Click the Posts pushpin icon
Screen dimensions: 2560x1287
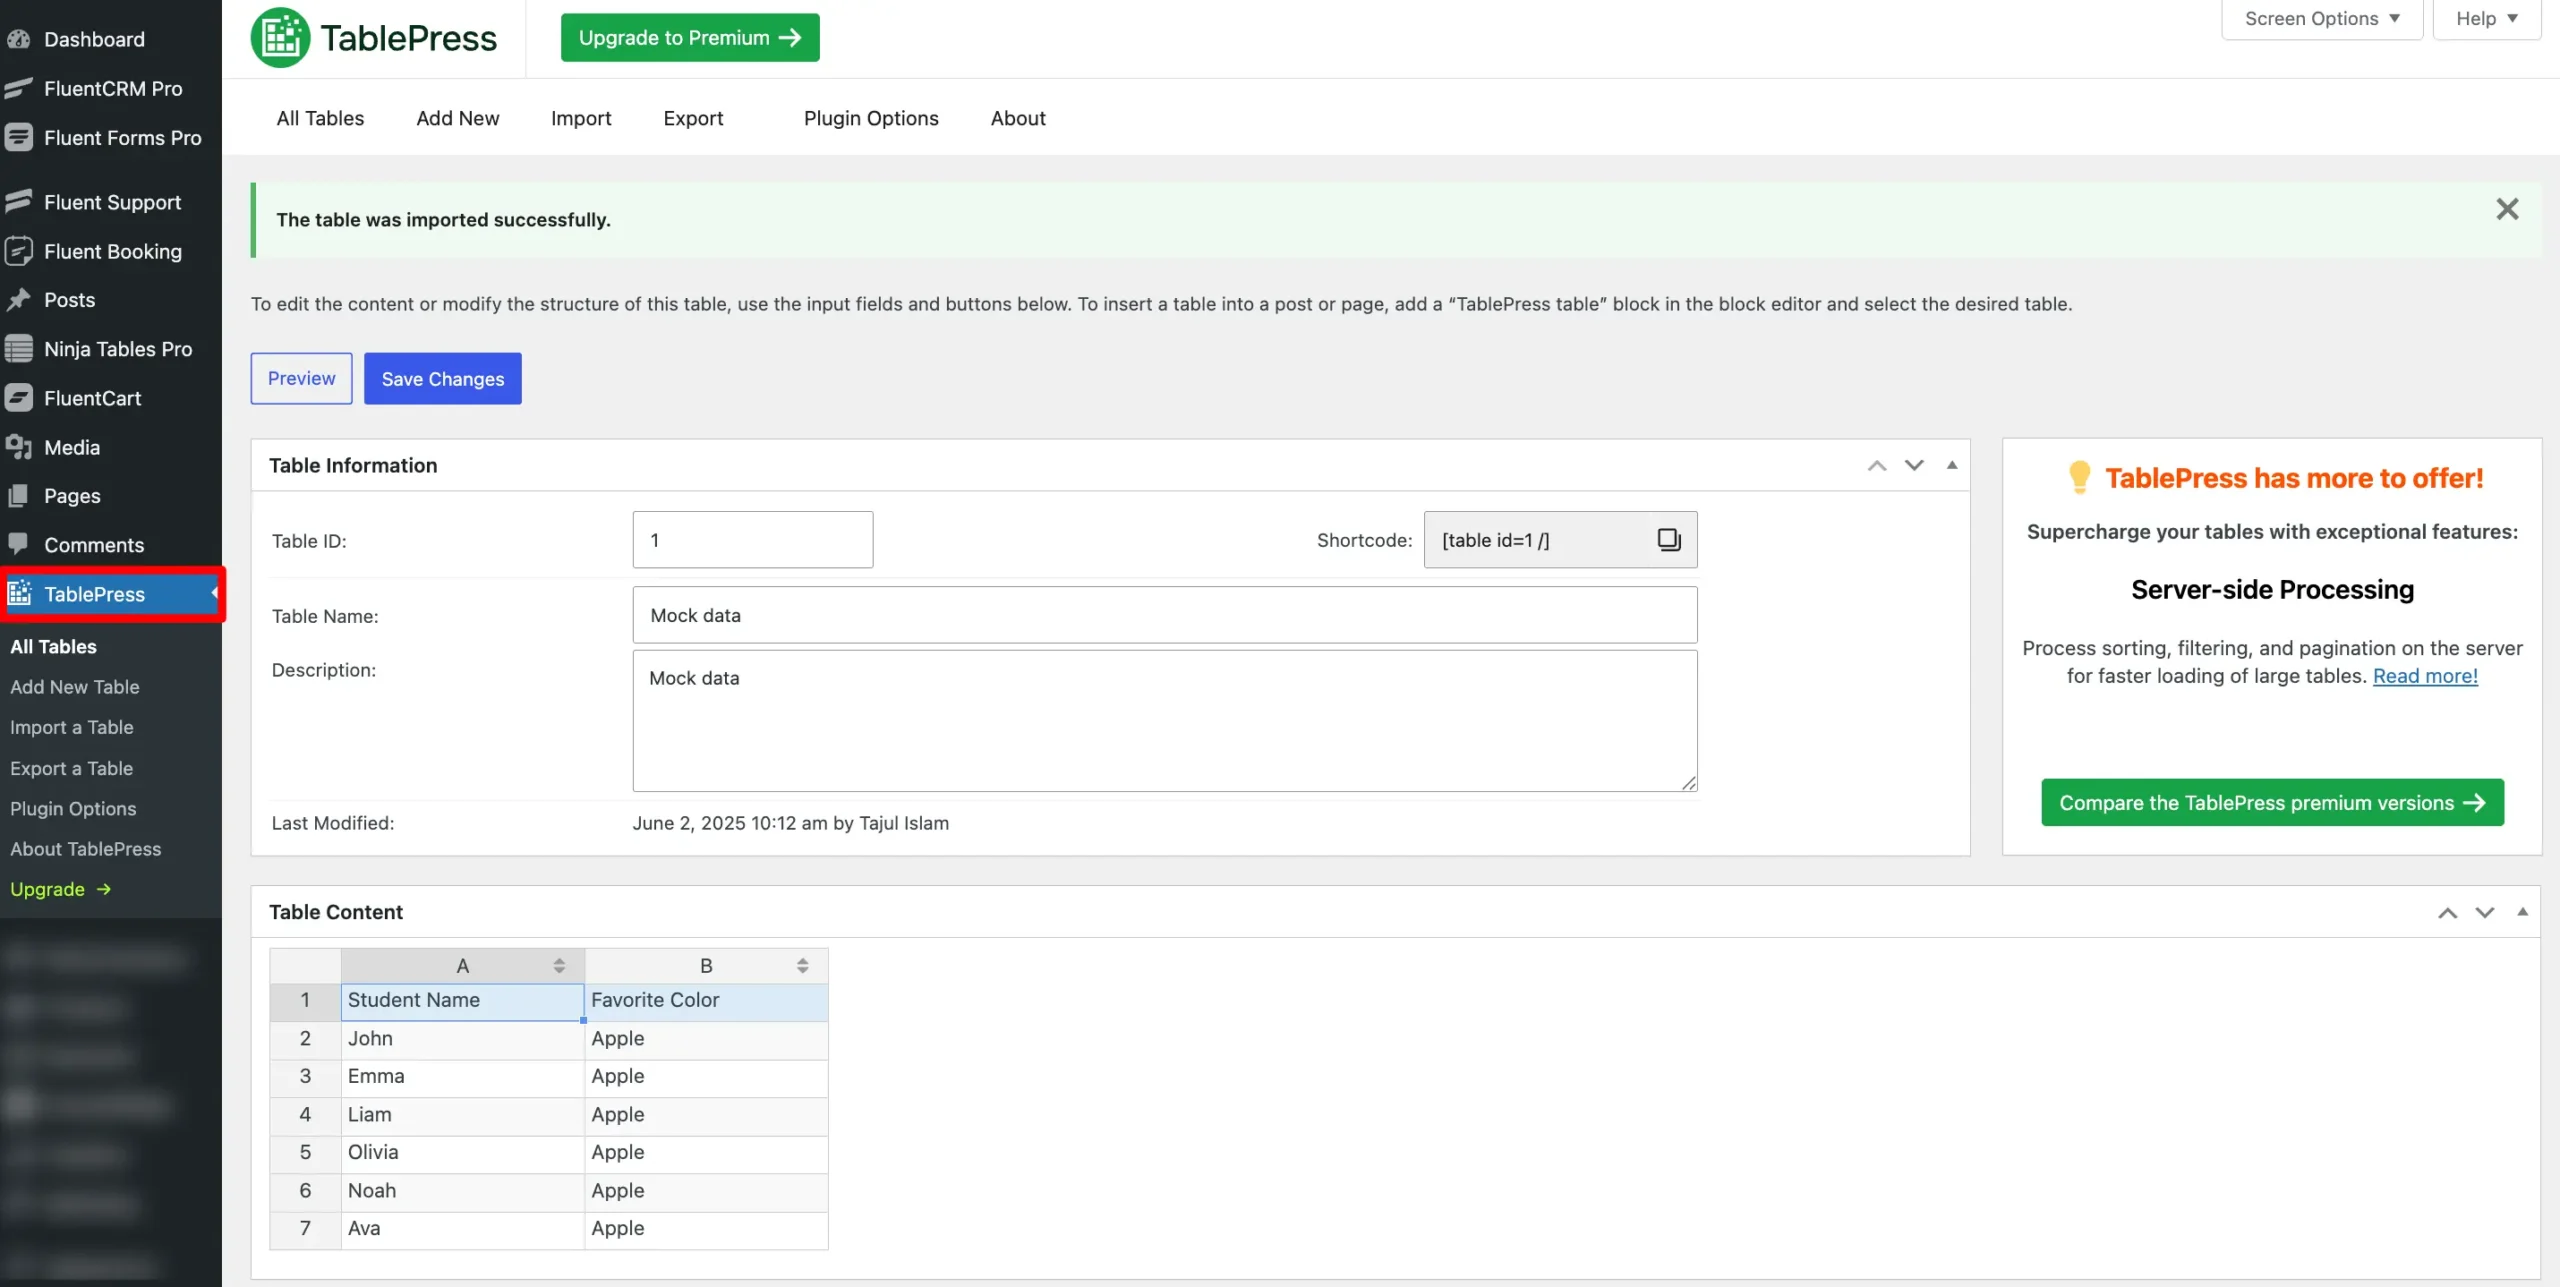[x=18, y=299]
